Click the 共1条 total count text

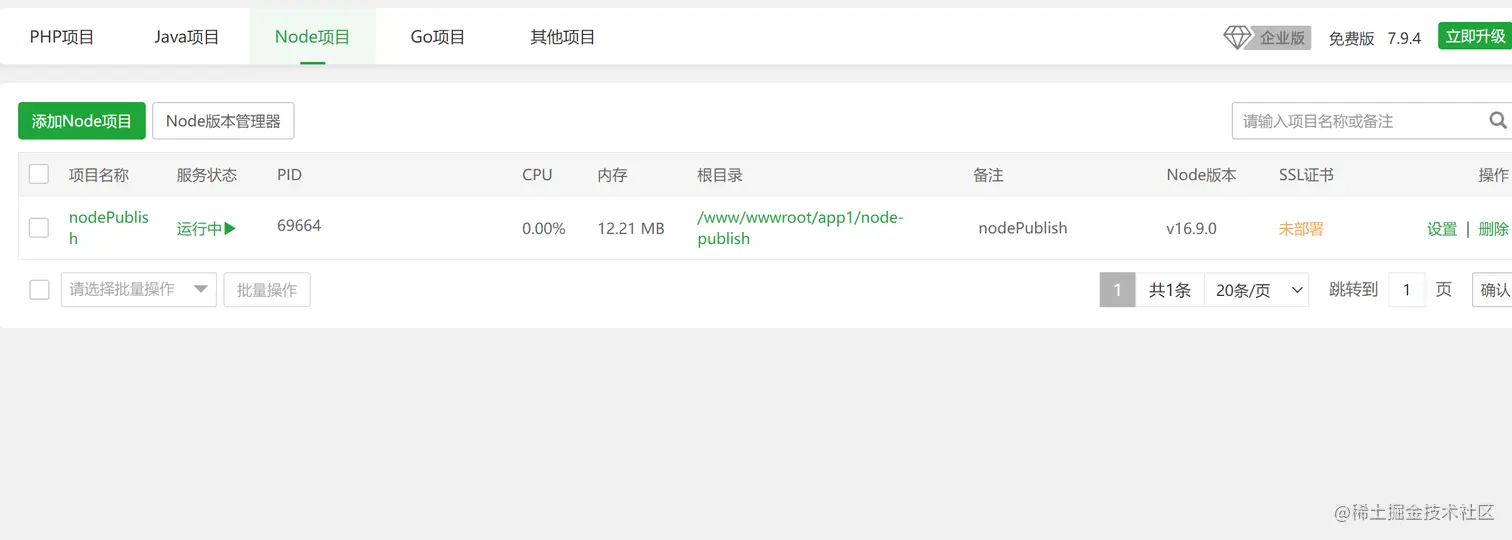(1170, 290)
